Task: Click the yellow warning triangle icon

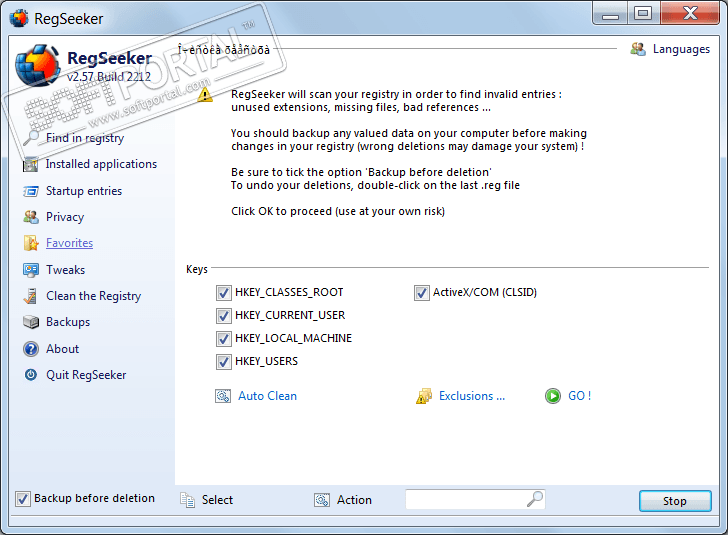Action: (x=205, y=95)
